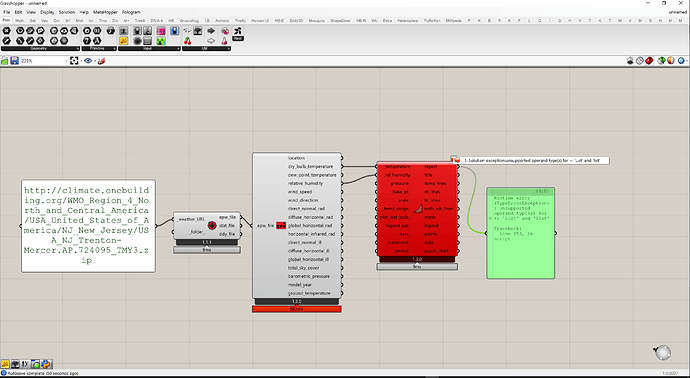Image resolution: width=690 pixels, height=378 pixels.
Task: Switch to the Math tab
Action: 20,21
